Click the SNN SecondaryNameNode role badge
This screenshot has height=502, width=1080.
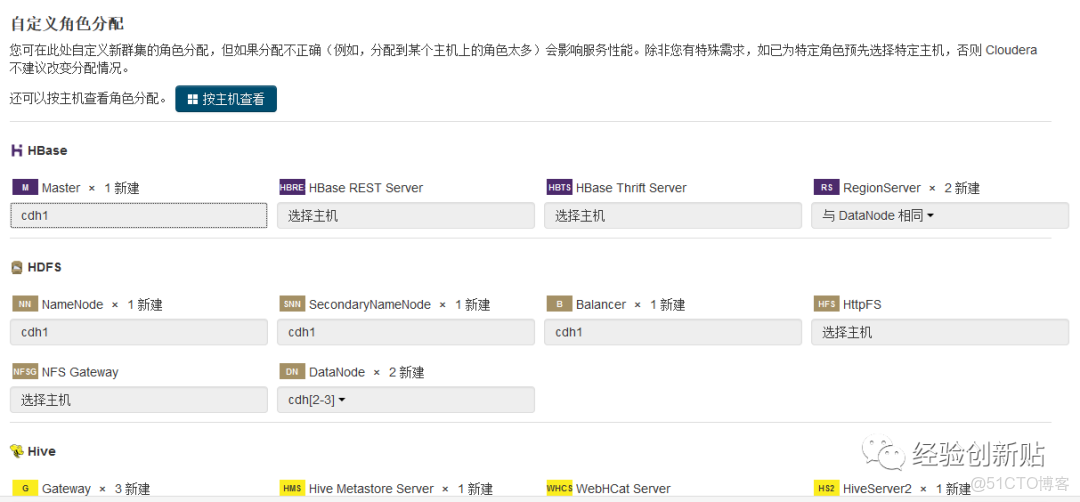(x=292, y=304)
